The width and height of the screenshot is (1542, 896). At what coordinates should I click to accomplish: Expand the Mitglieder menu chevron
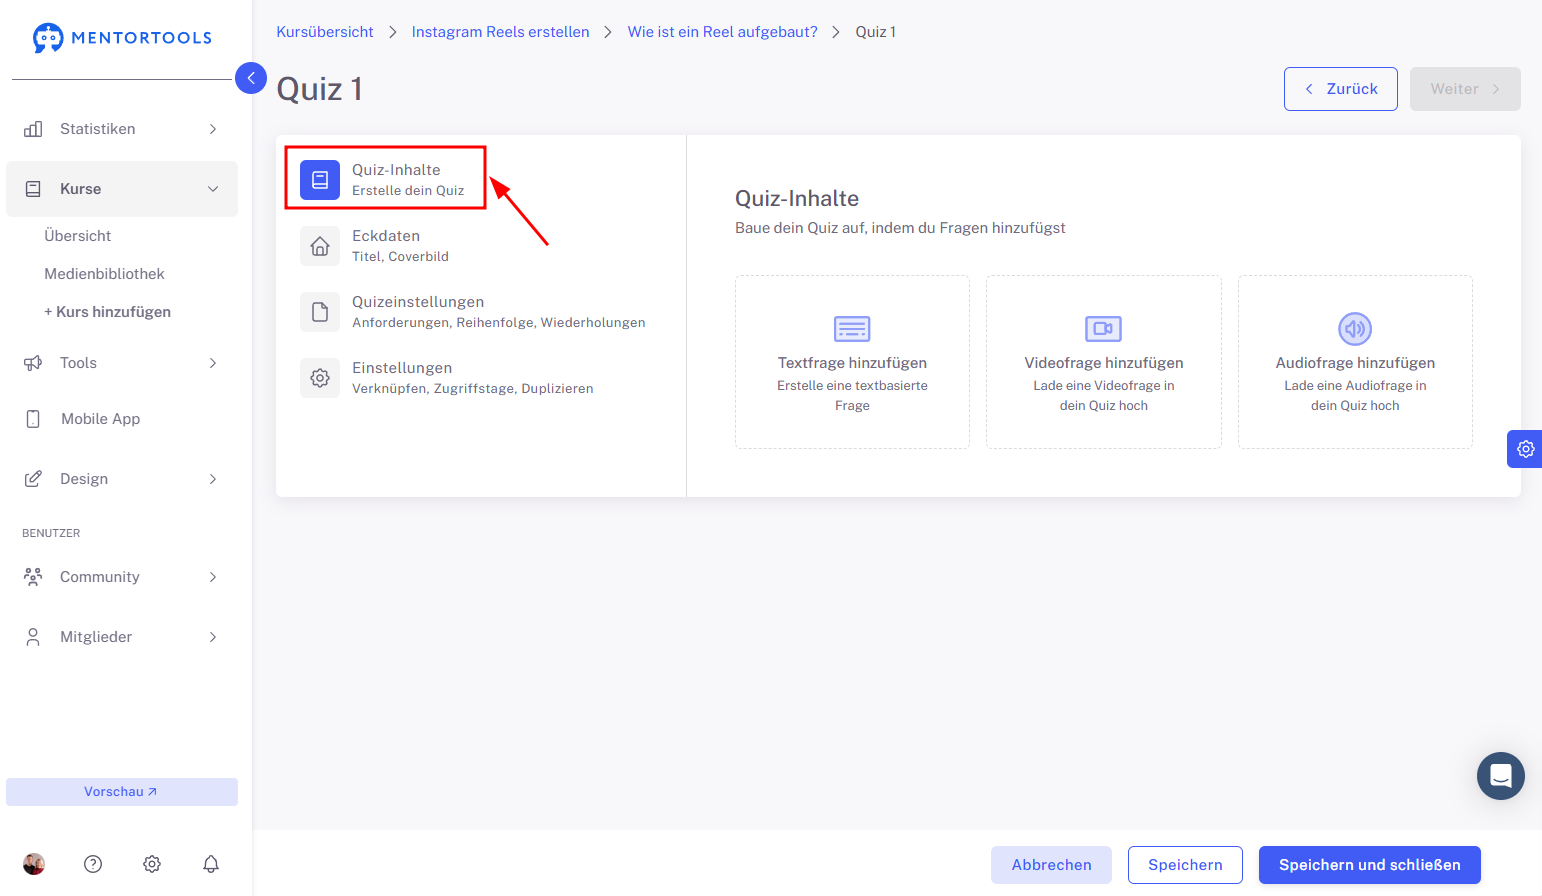coord(213,637)
